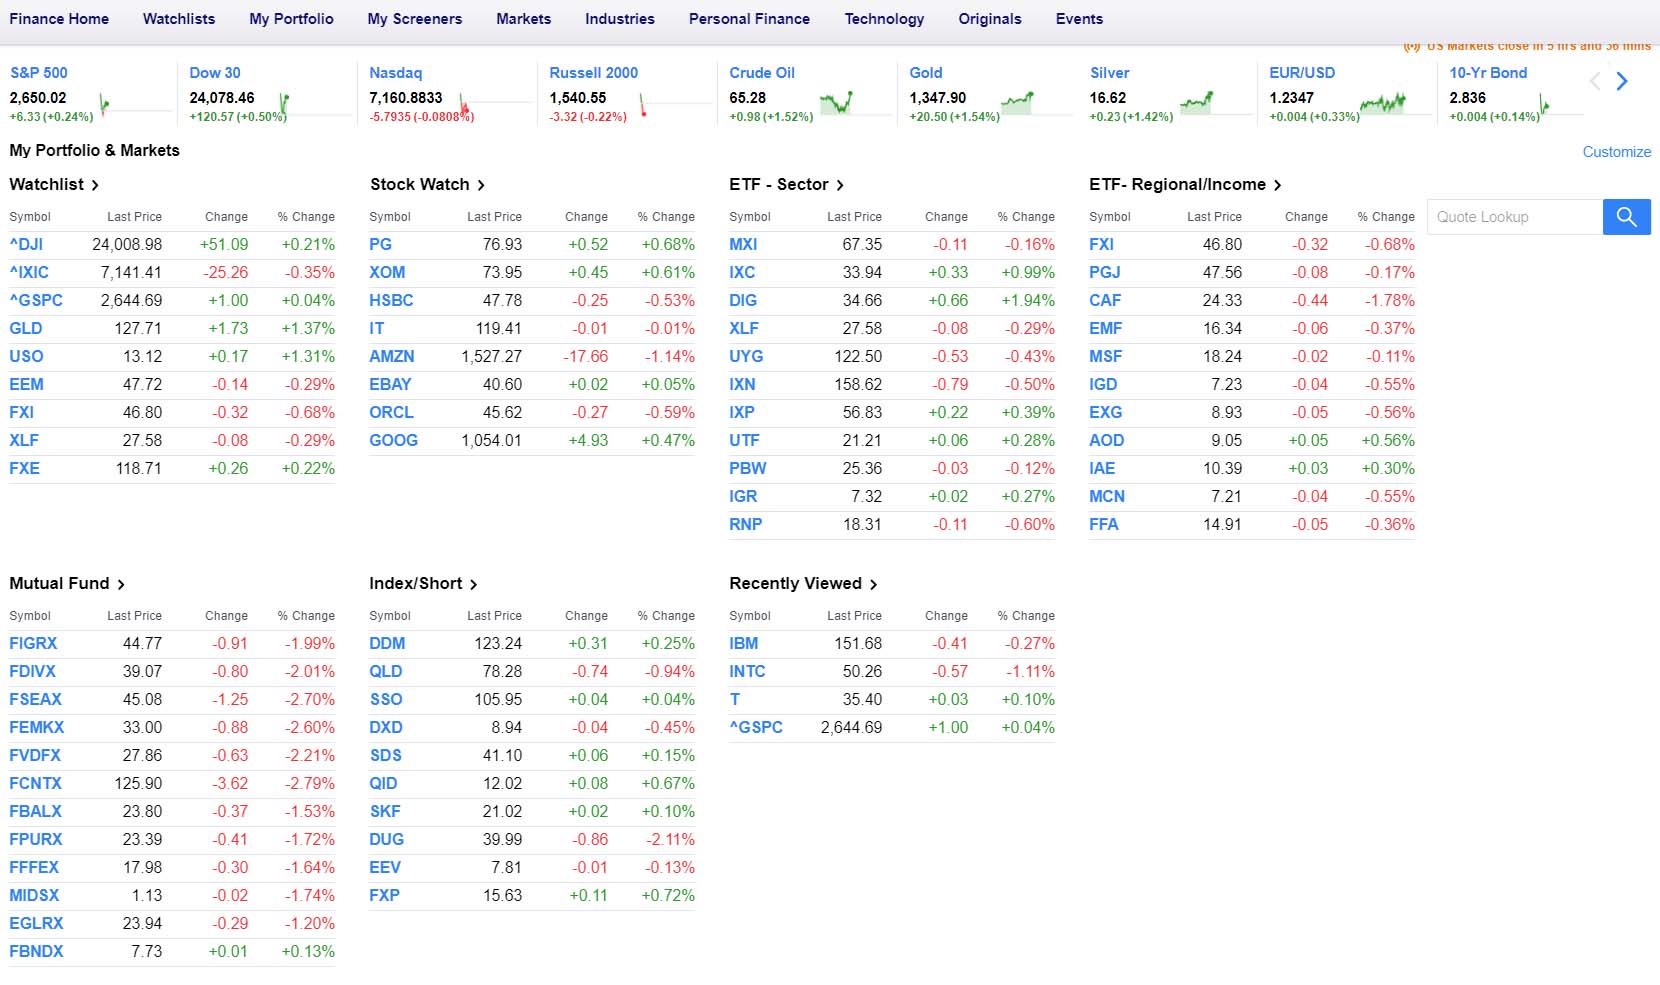Image resolution: width=1660 pixels, height=985 pixels.
Task: Click the left arrow on the ticker strip
Action: (x=1593, y=81)
